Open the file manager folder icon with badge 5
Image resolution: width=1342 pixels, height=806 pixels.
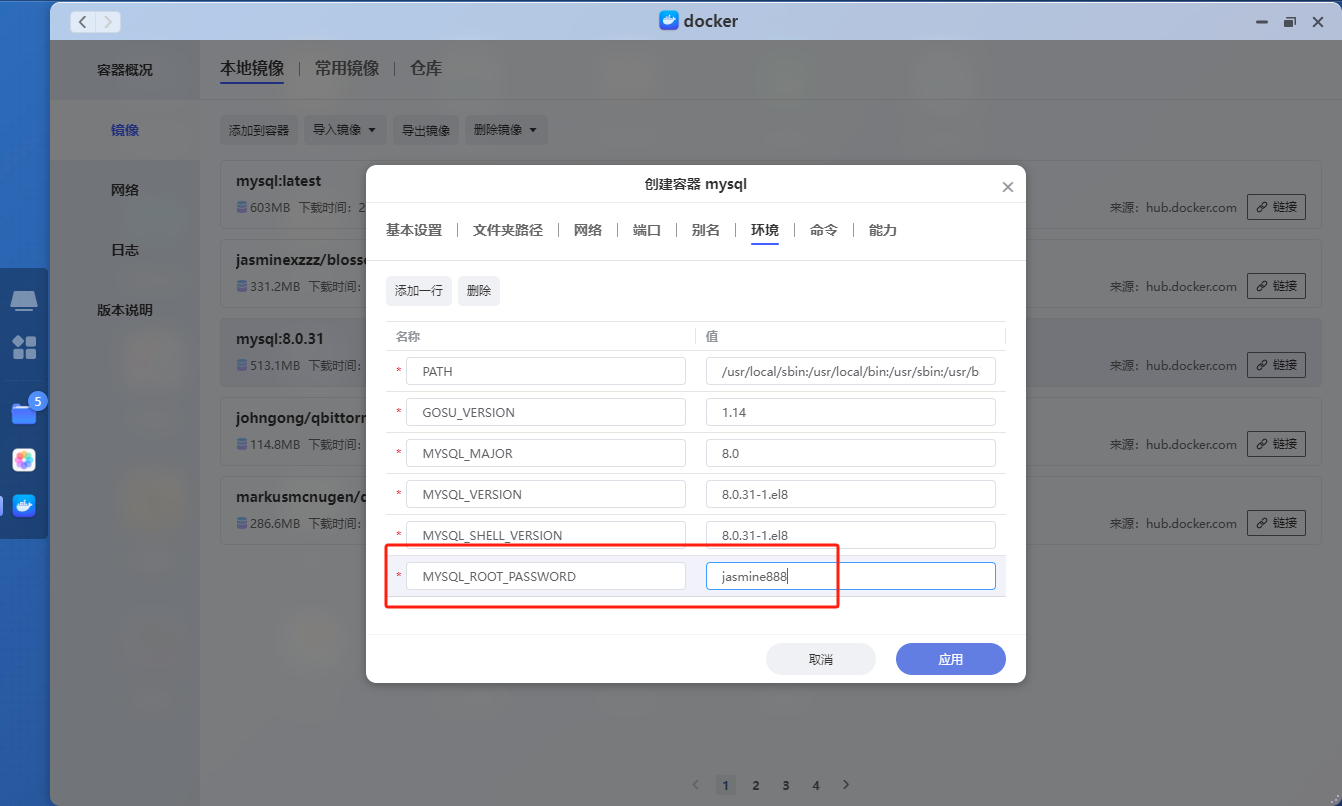(24, 413)
